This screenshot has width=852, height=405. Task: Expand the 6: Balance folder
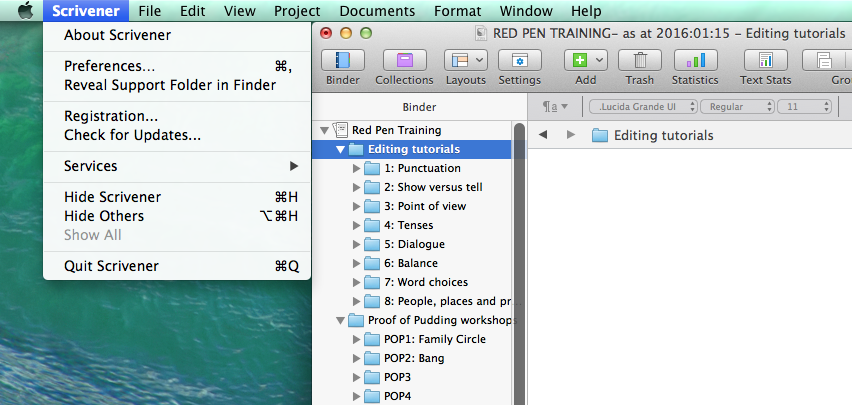(x=356, y=263)
